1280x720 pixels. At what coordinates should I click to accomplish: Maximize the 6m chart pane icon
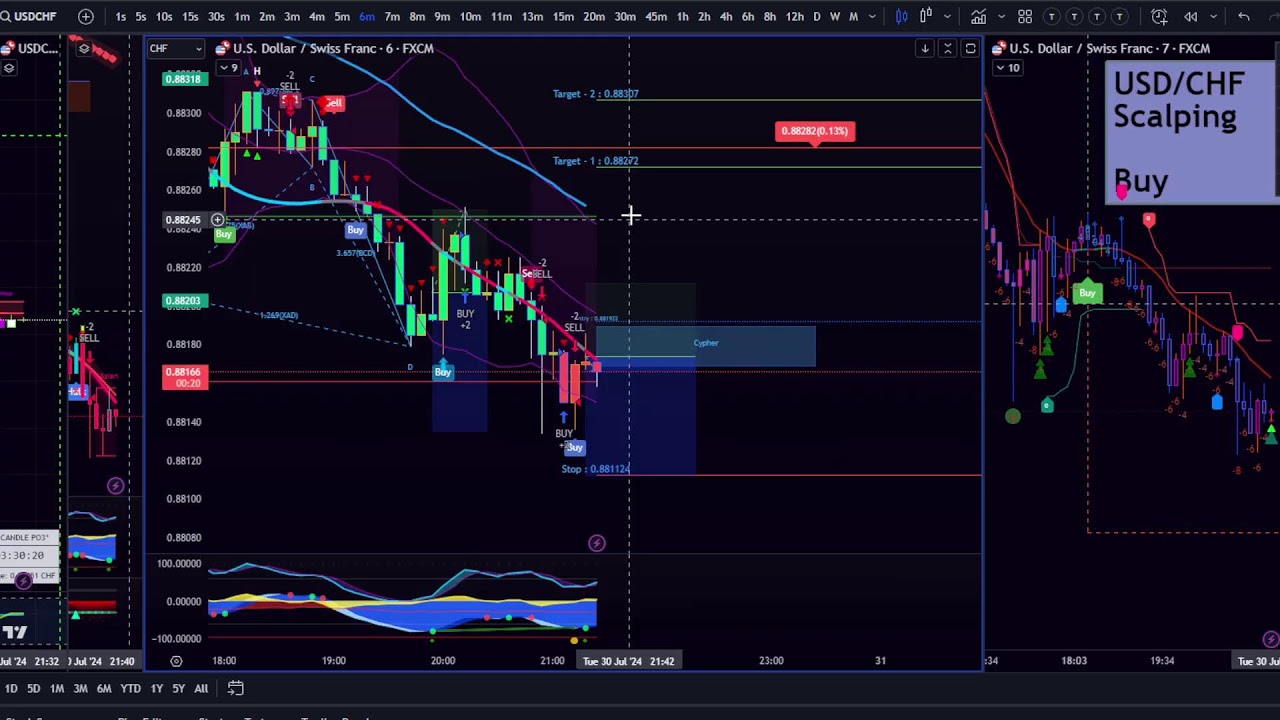970,48
